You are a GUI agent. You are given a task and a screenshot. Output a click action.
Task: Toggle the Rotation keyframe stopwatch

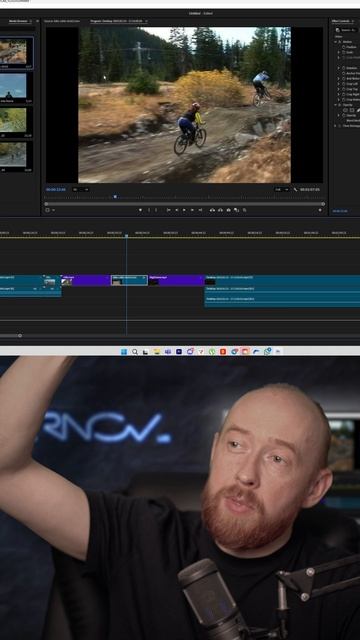[x=343, y=68]
